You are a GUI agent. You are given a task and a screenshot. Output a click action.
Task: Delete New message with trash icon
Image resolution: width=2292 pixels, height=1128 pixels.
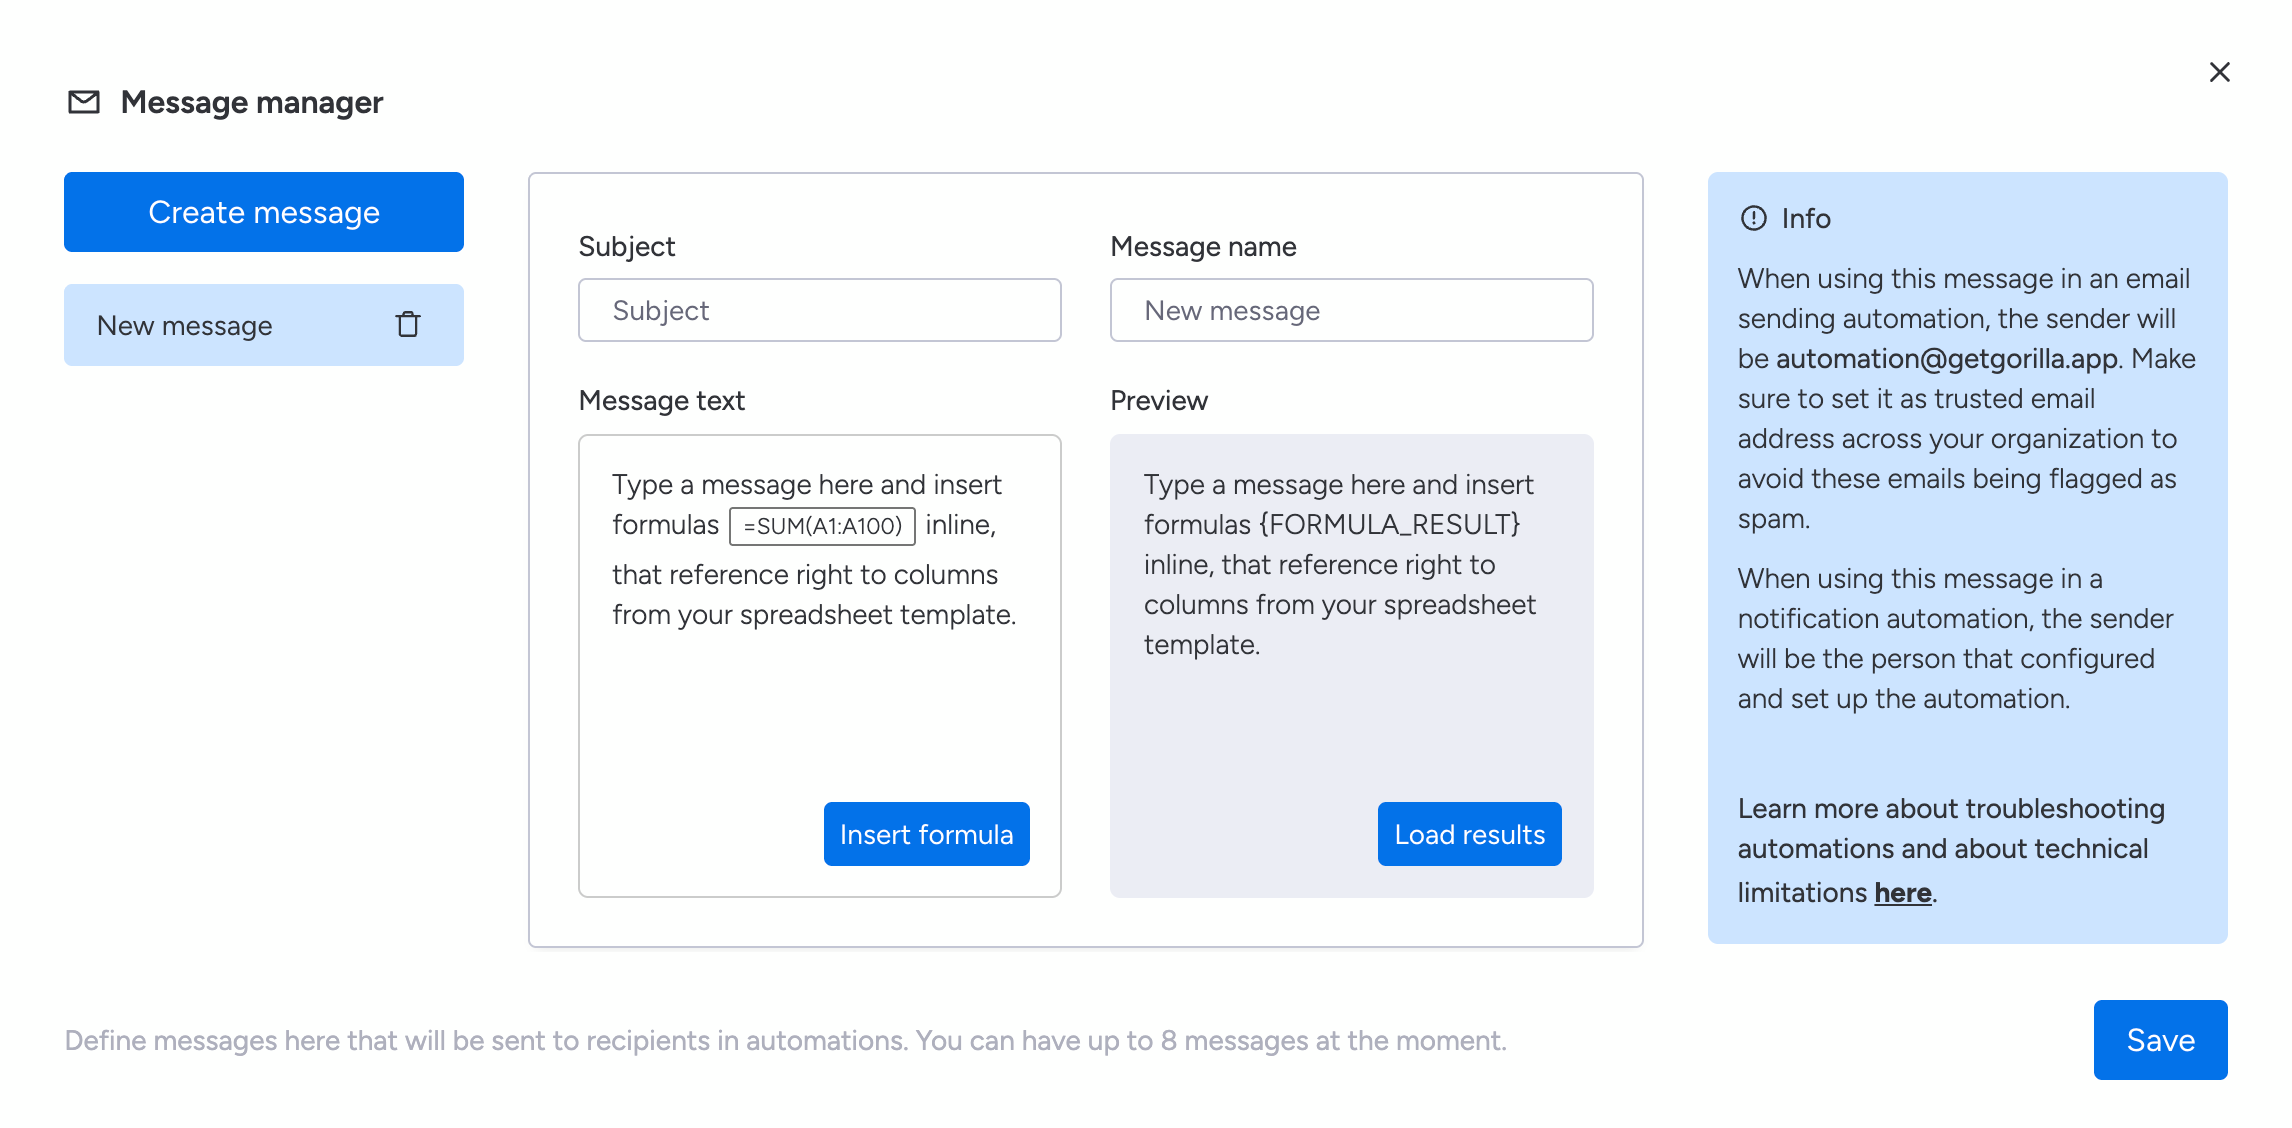coord(408,325)
